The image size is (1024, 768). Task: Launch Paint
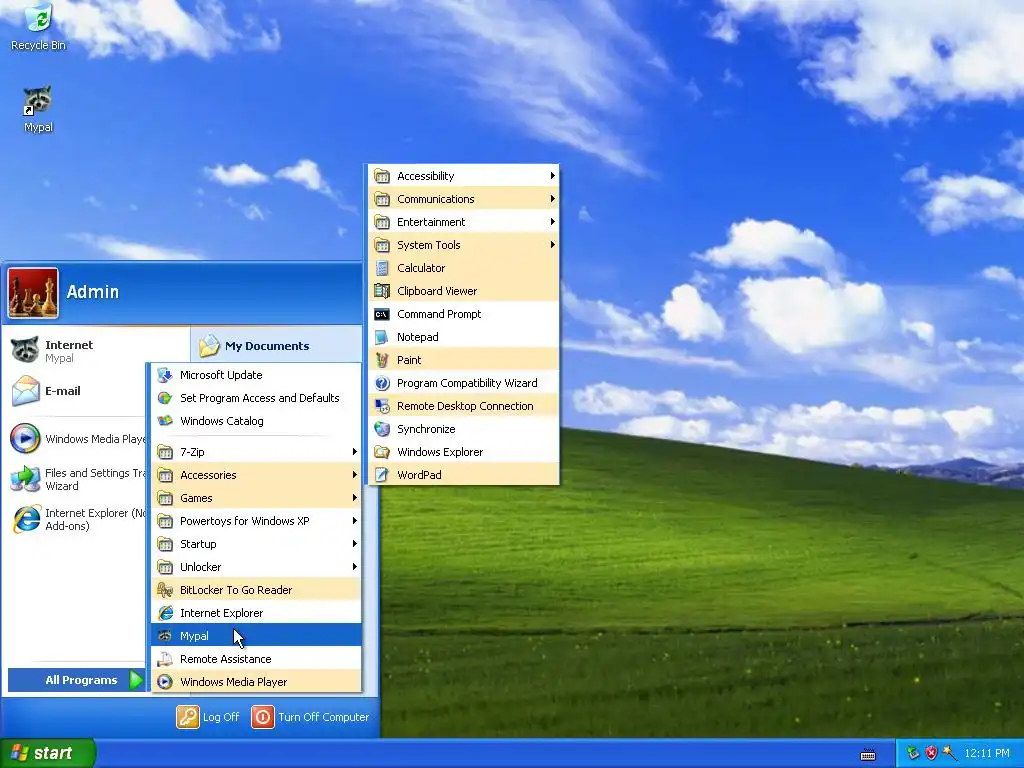tap(464, 360)
